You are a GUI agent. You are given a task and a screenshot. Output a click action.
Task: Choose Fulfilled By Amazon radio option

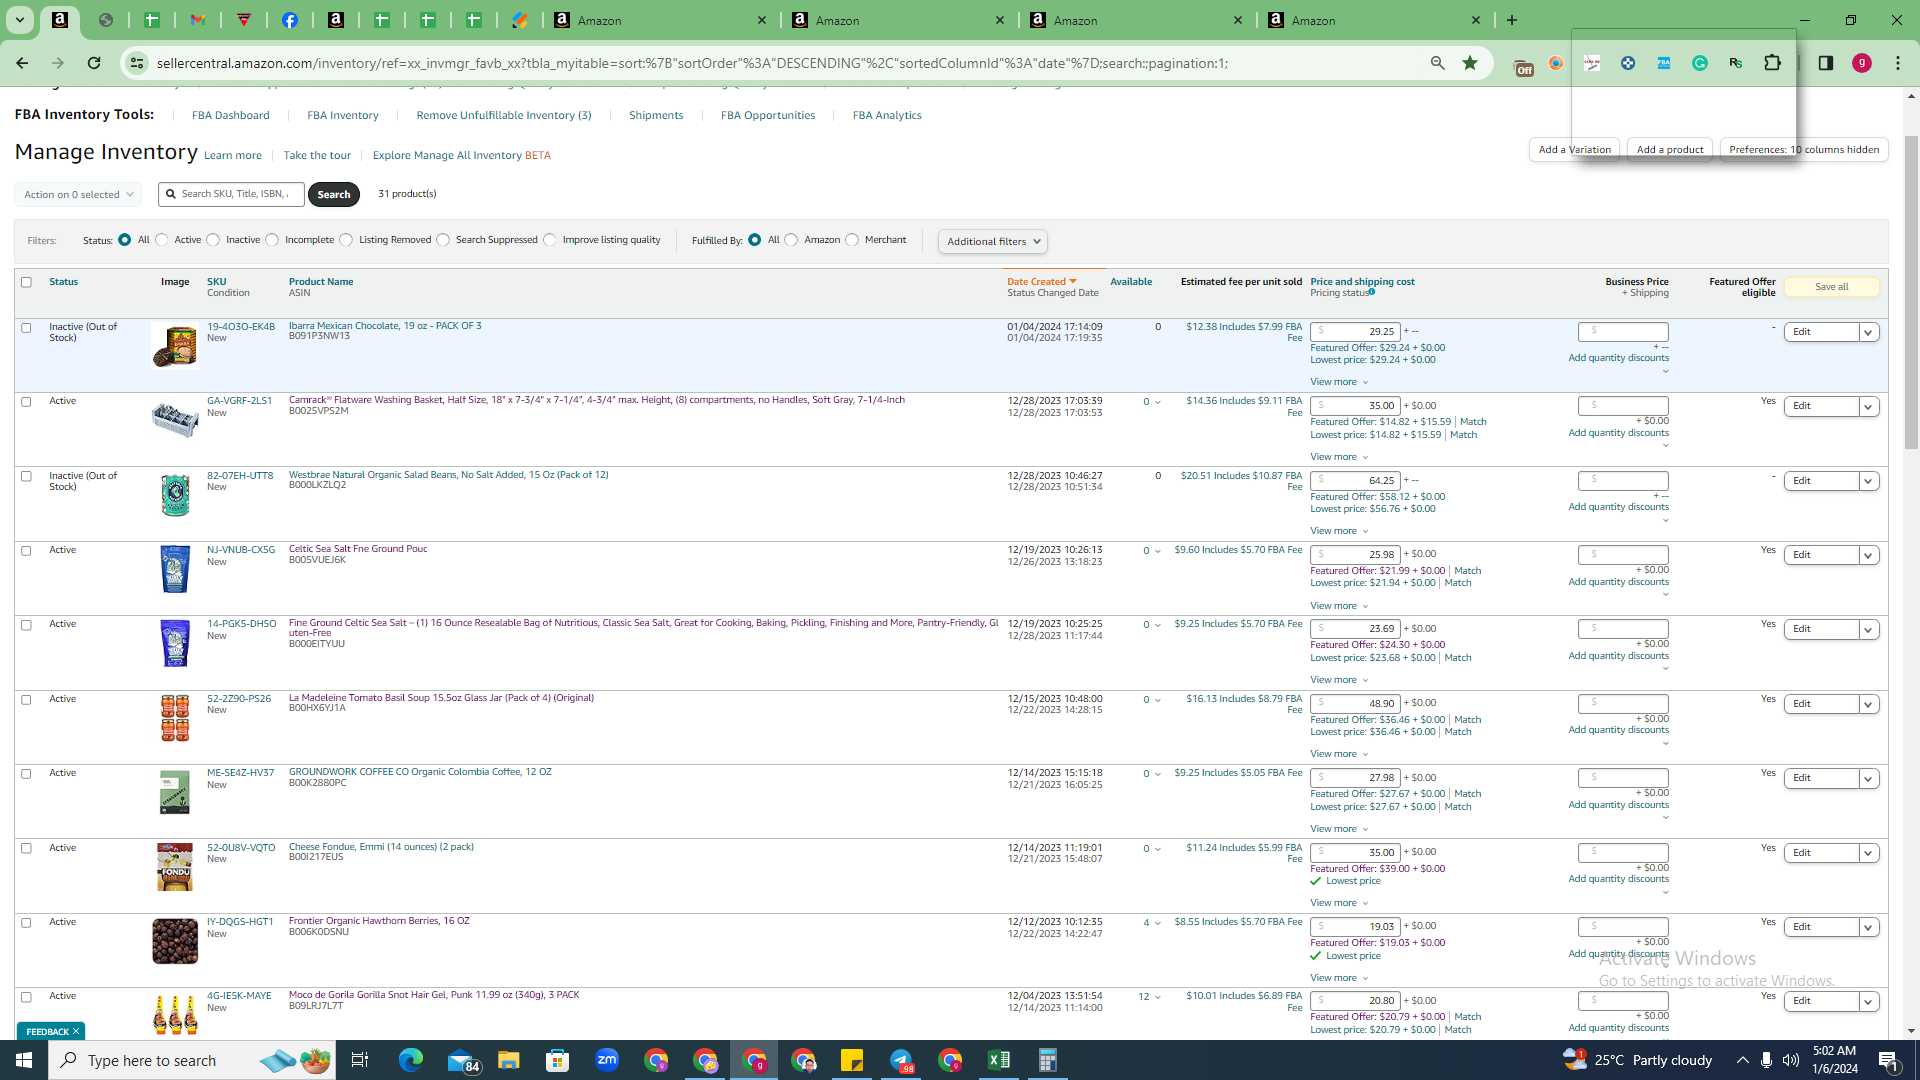point(791,240)
